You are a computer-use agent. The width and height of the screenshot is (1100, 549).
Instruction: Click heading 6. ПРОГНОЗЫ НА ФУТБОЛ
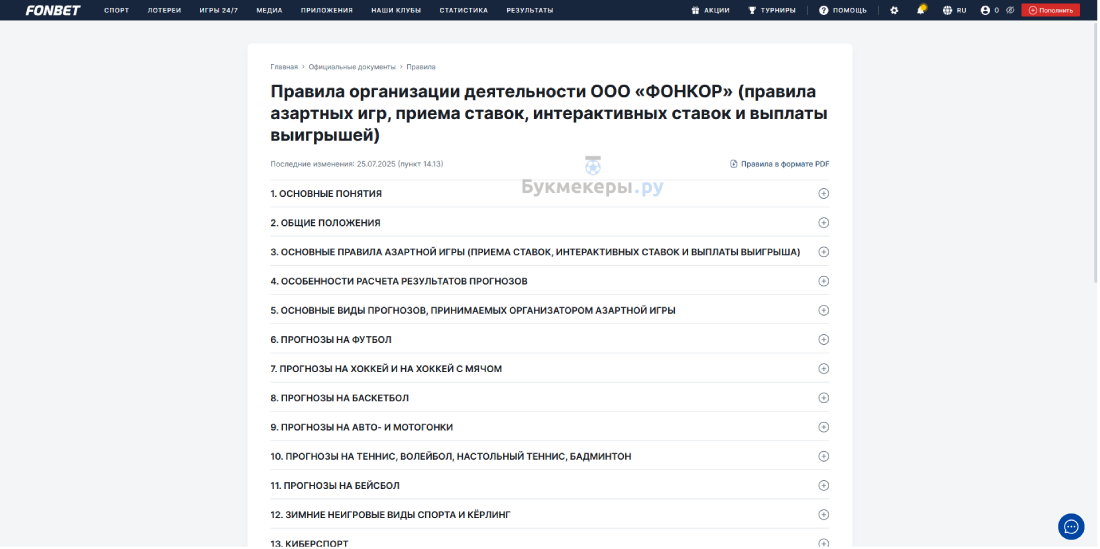pyautogui.click(x=331, y=339)
